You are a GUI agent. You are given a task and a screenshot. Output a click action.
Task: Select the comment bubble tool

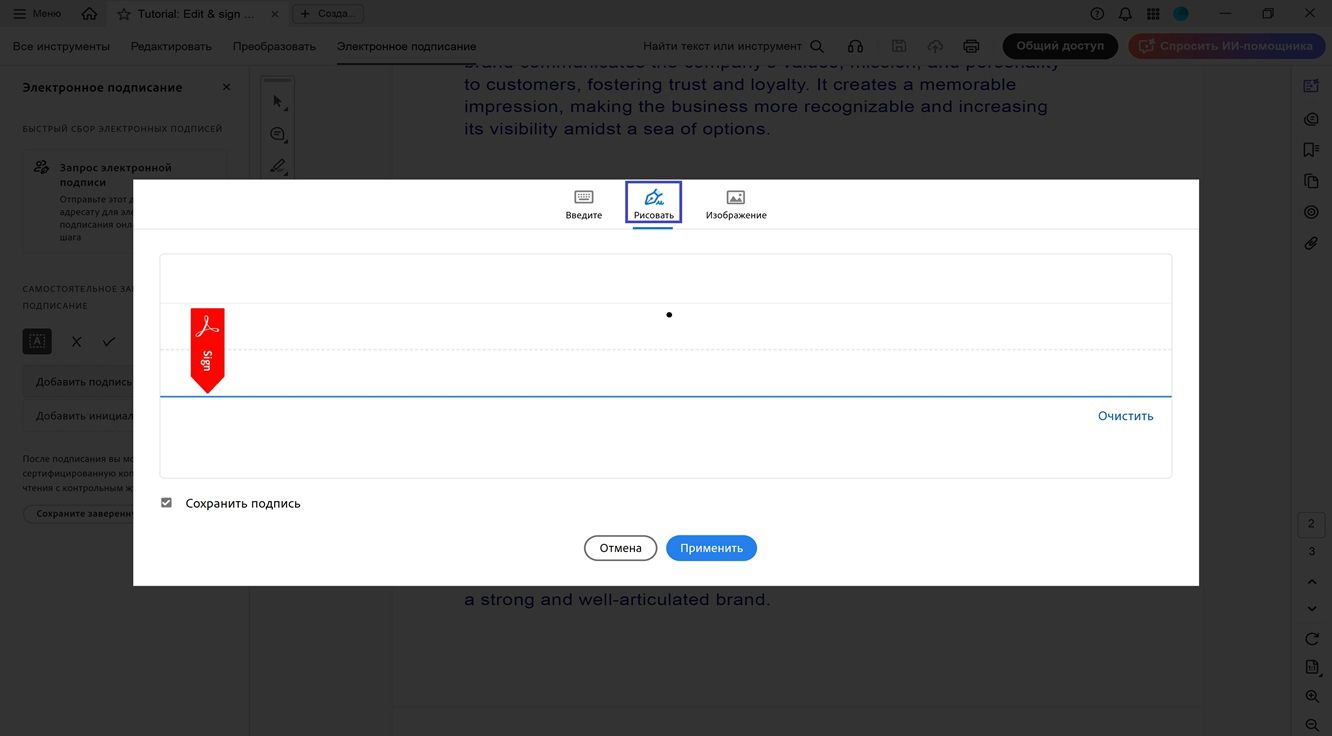tap(278, 134)
